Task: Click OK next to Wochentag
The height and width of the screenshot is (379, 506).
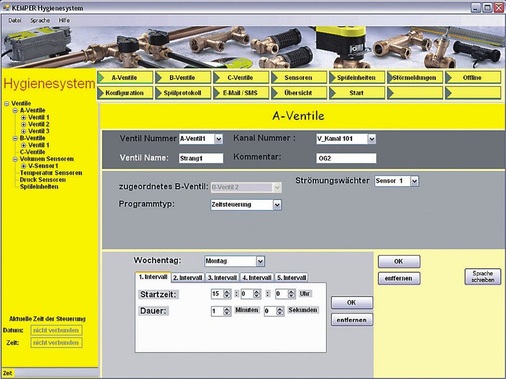Action: click(399, 261)
